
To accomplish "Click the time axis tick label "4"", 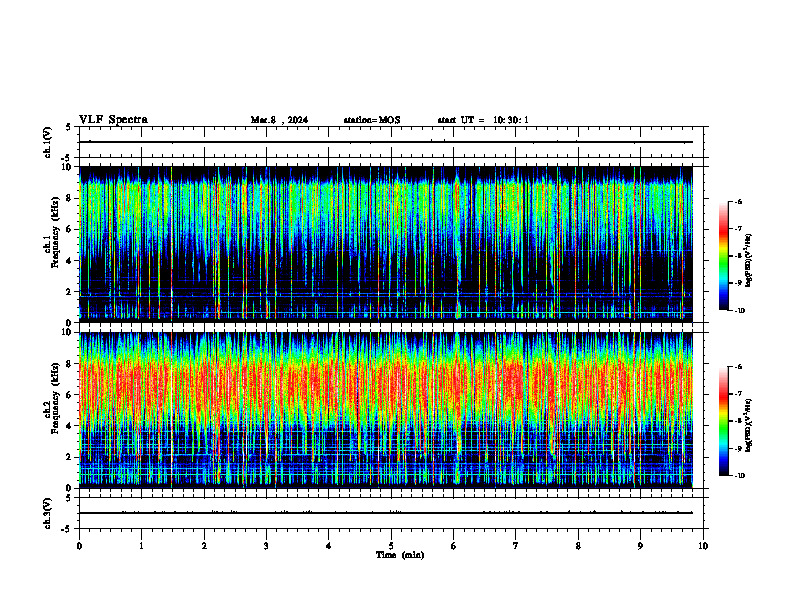I will tap(329, 546).
